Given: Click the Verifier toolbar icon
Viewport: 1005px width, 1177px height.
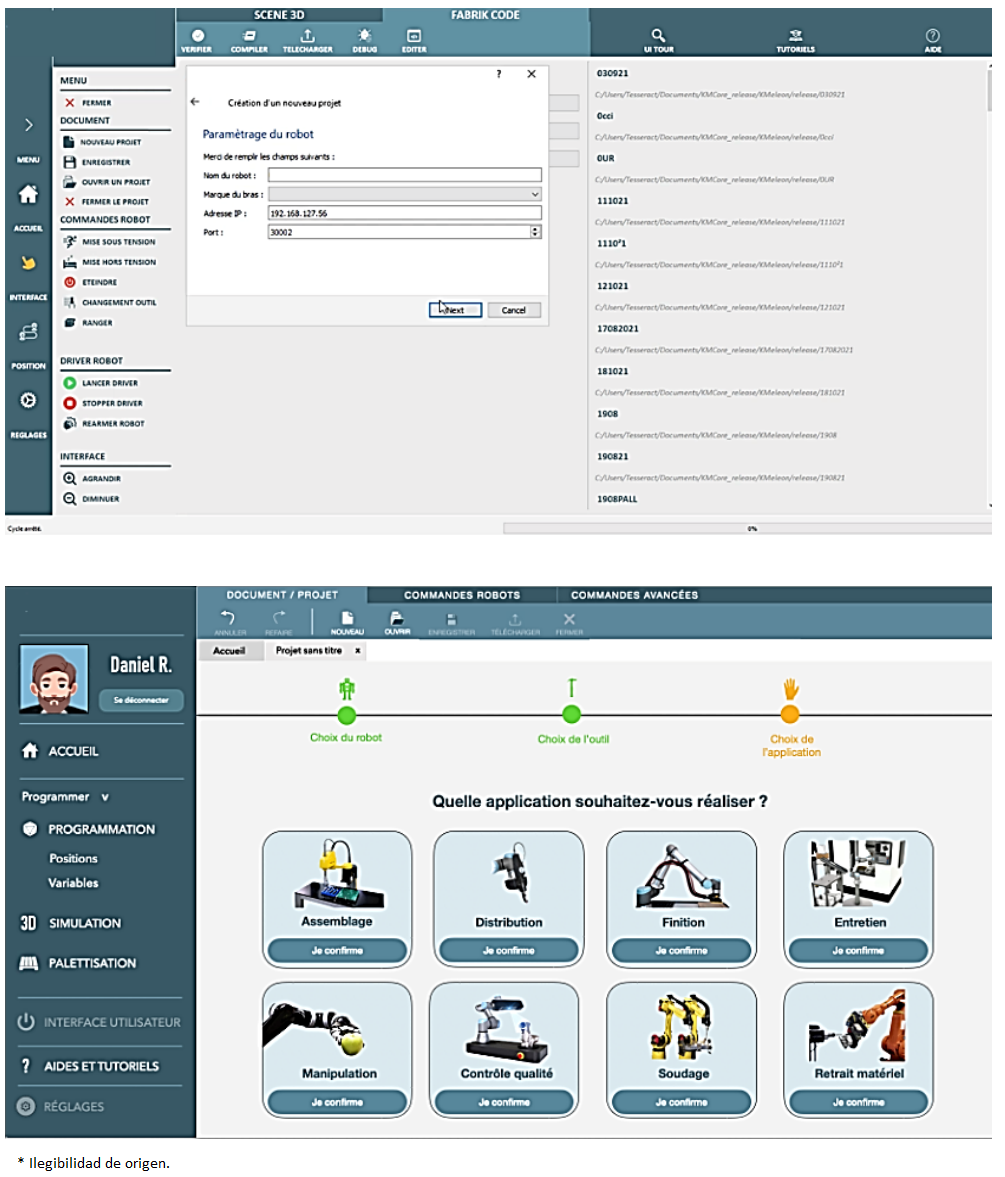Looking at the screenshot, I should click(x=197, y=37).
